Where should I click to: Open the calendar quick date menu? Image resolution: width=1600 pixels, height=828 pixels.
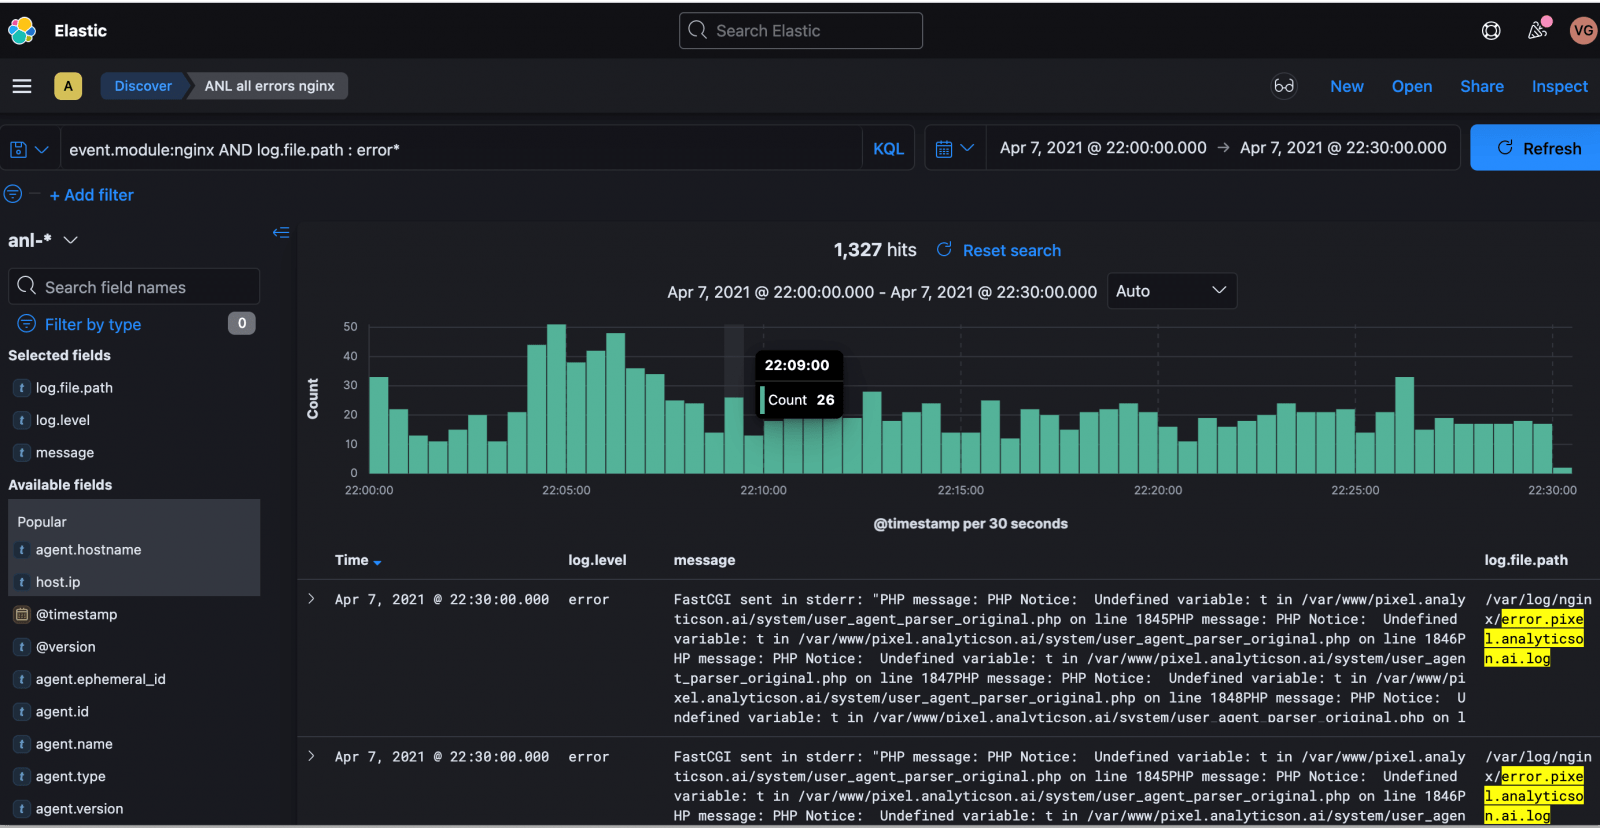pyautogui.click(x=955, y=148)
